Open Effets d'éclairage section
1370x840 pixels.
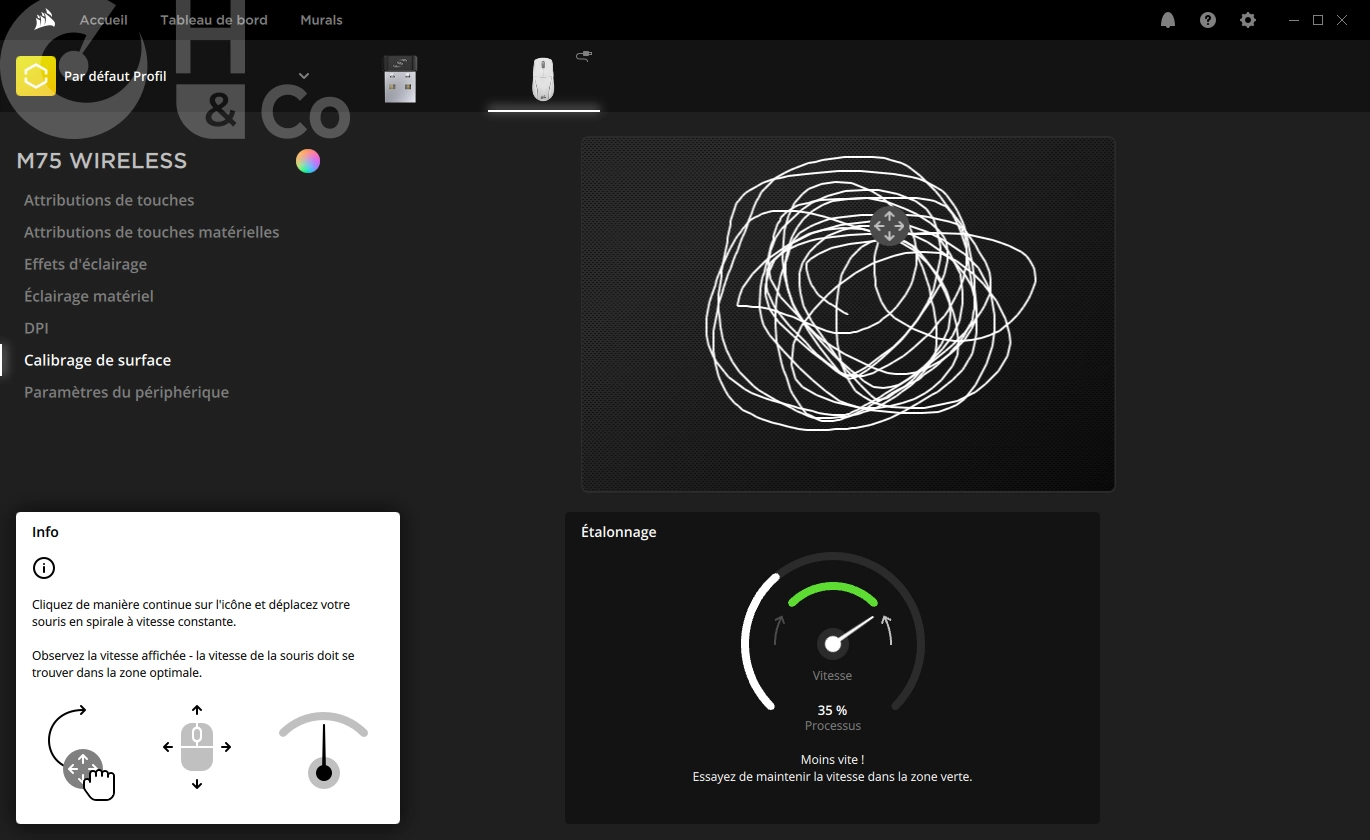86,264
